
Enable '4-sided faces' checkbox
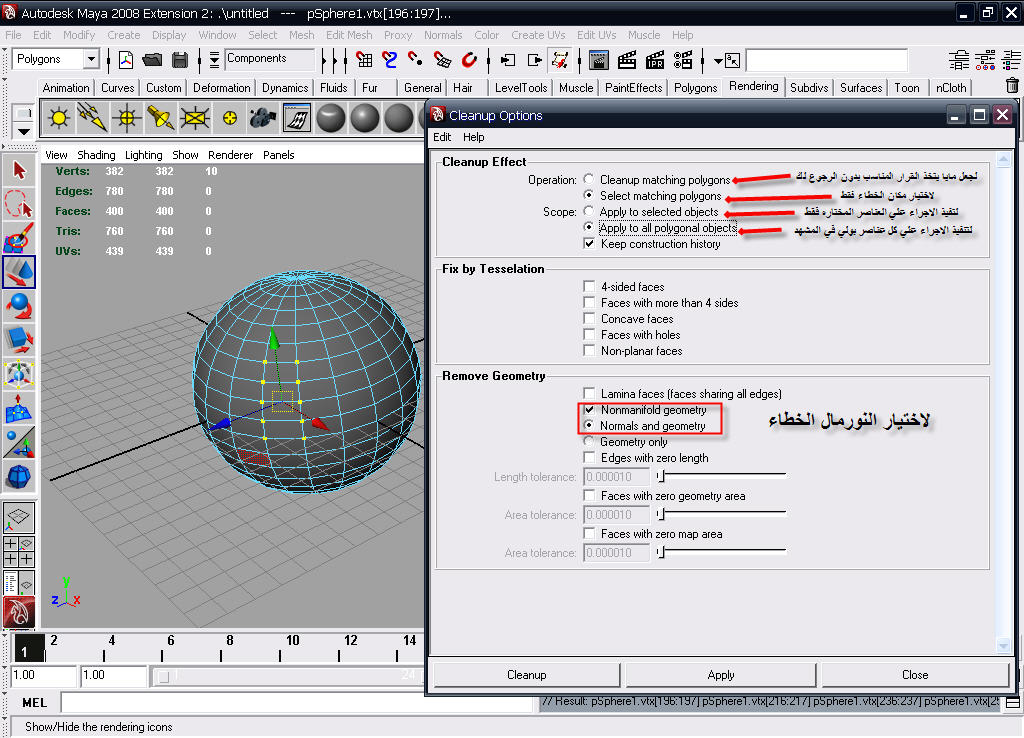[589, 286]
